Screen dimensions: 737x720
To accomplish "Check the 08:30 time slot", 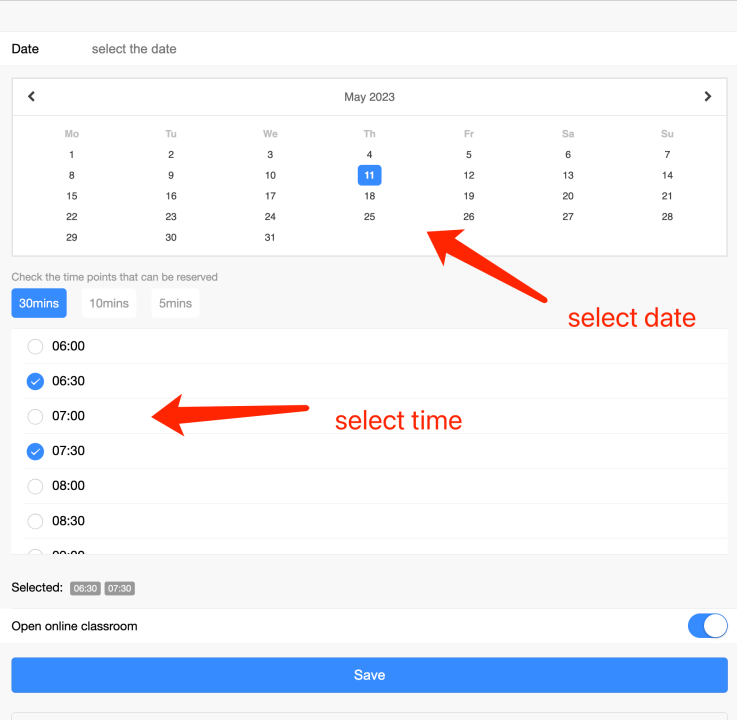I will point(35,521).
